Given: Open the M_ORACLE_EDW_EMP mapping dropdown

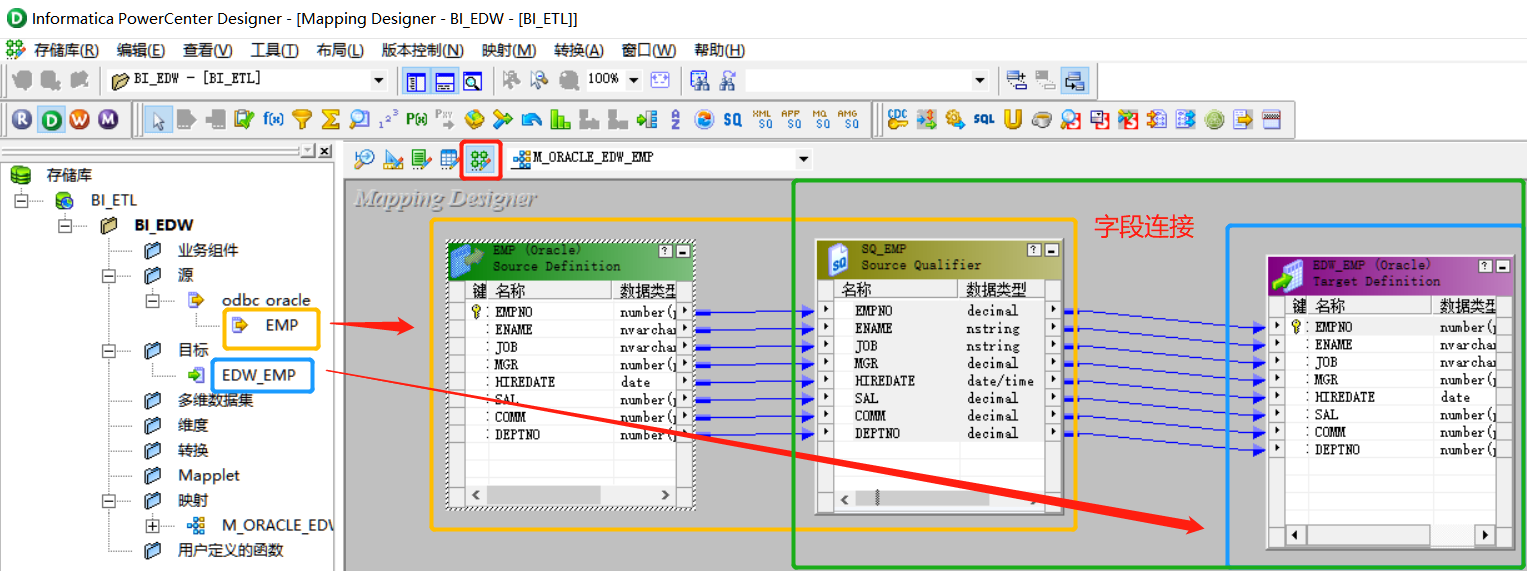Looking at the screenshot, I should click(x=803, y=159).
